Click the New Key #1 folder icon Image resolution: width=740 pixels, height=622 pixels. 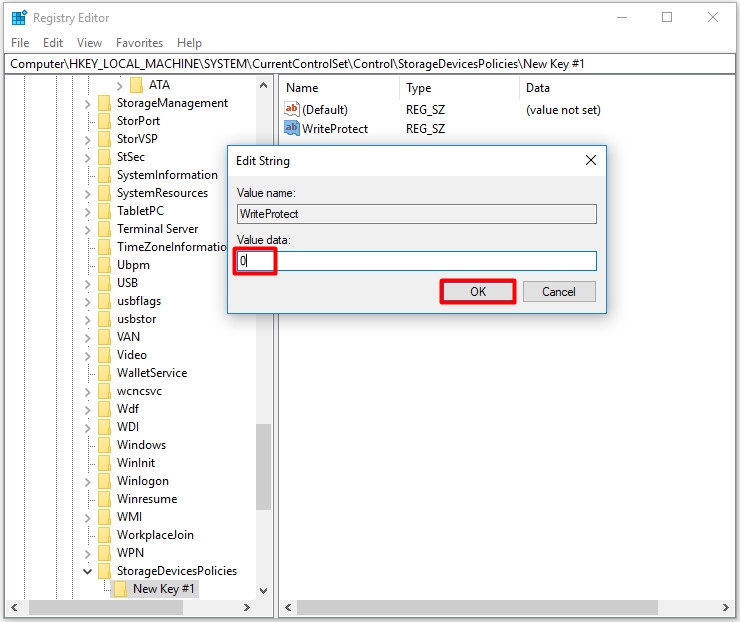pyautogui.click(x=120, y=588)
